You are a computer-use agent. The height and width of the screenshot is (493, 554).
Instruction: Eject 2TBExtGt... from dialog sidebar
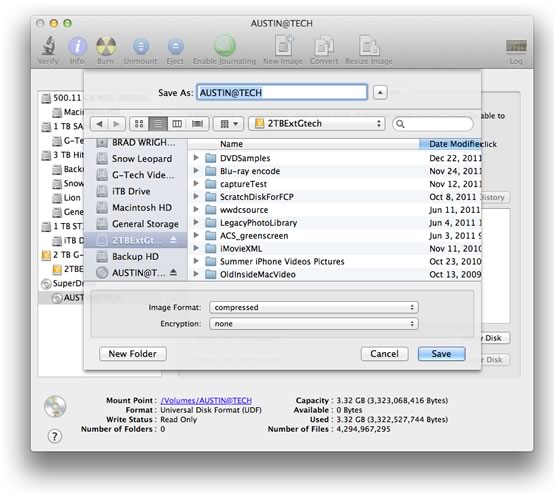tap(173, 240)
